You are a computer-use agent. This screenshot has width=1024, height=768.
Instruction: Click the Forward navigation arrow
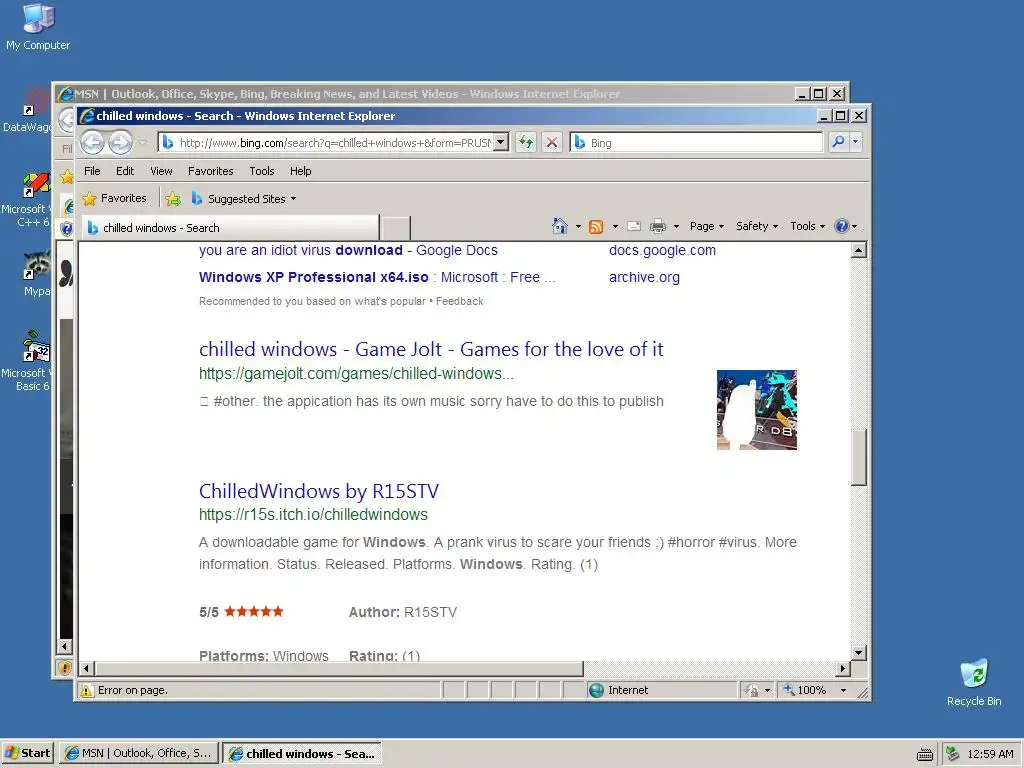120,142
